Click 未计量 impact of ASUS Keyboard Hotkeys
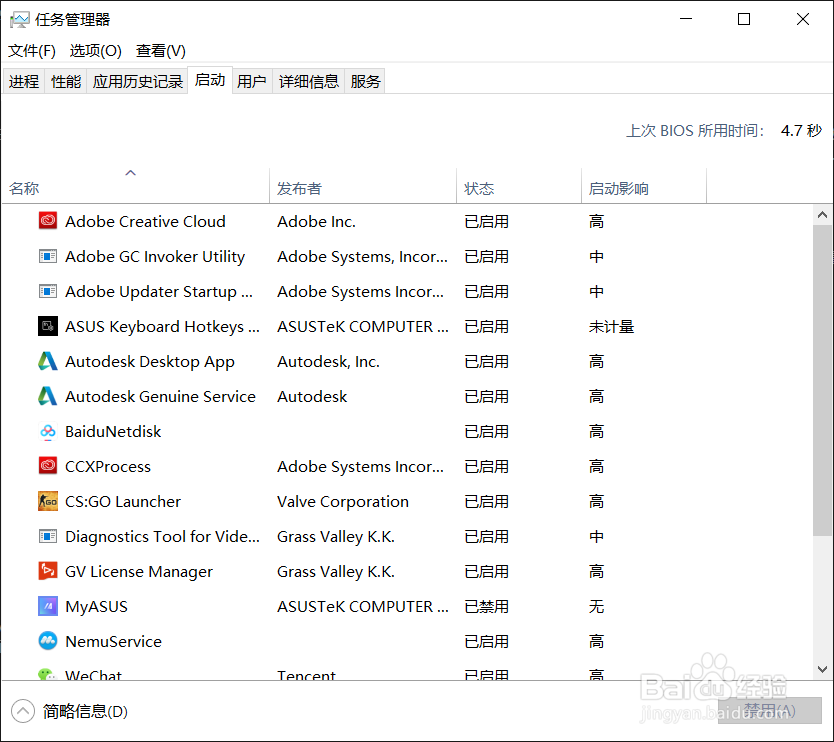This screenshot has height=742, width=834. point(611,327)
